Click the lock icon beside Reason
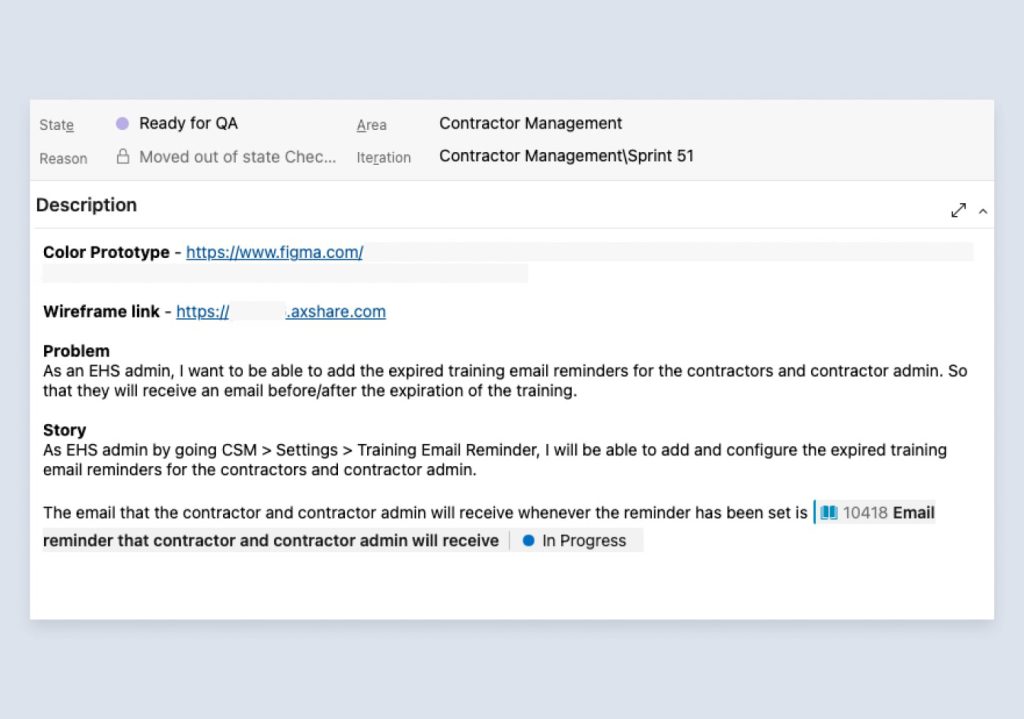Screen dimensions: 1024x719 123,156
